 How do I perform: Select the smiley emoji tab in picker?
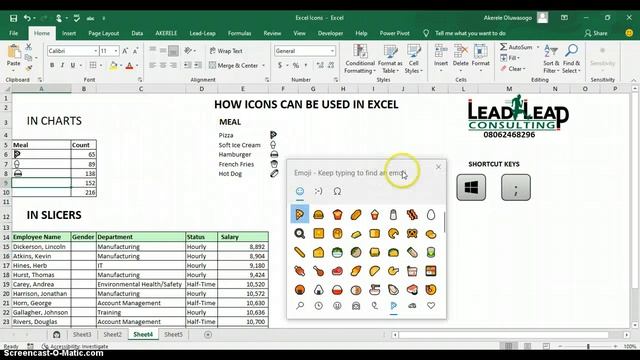point(300,191)
